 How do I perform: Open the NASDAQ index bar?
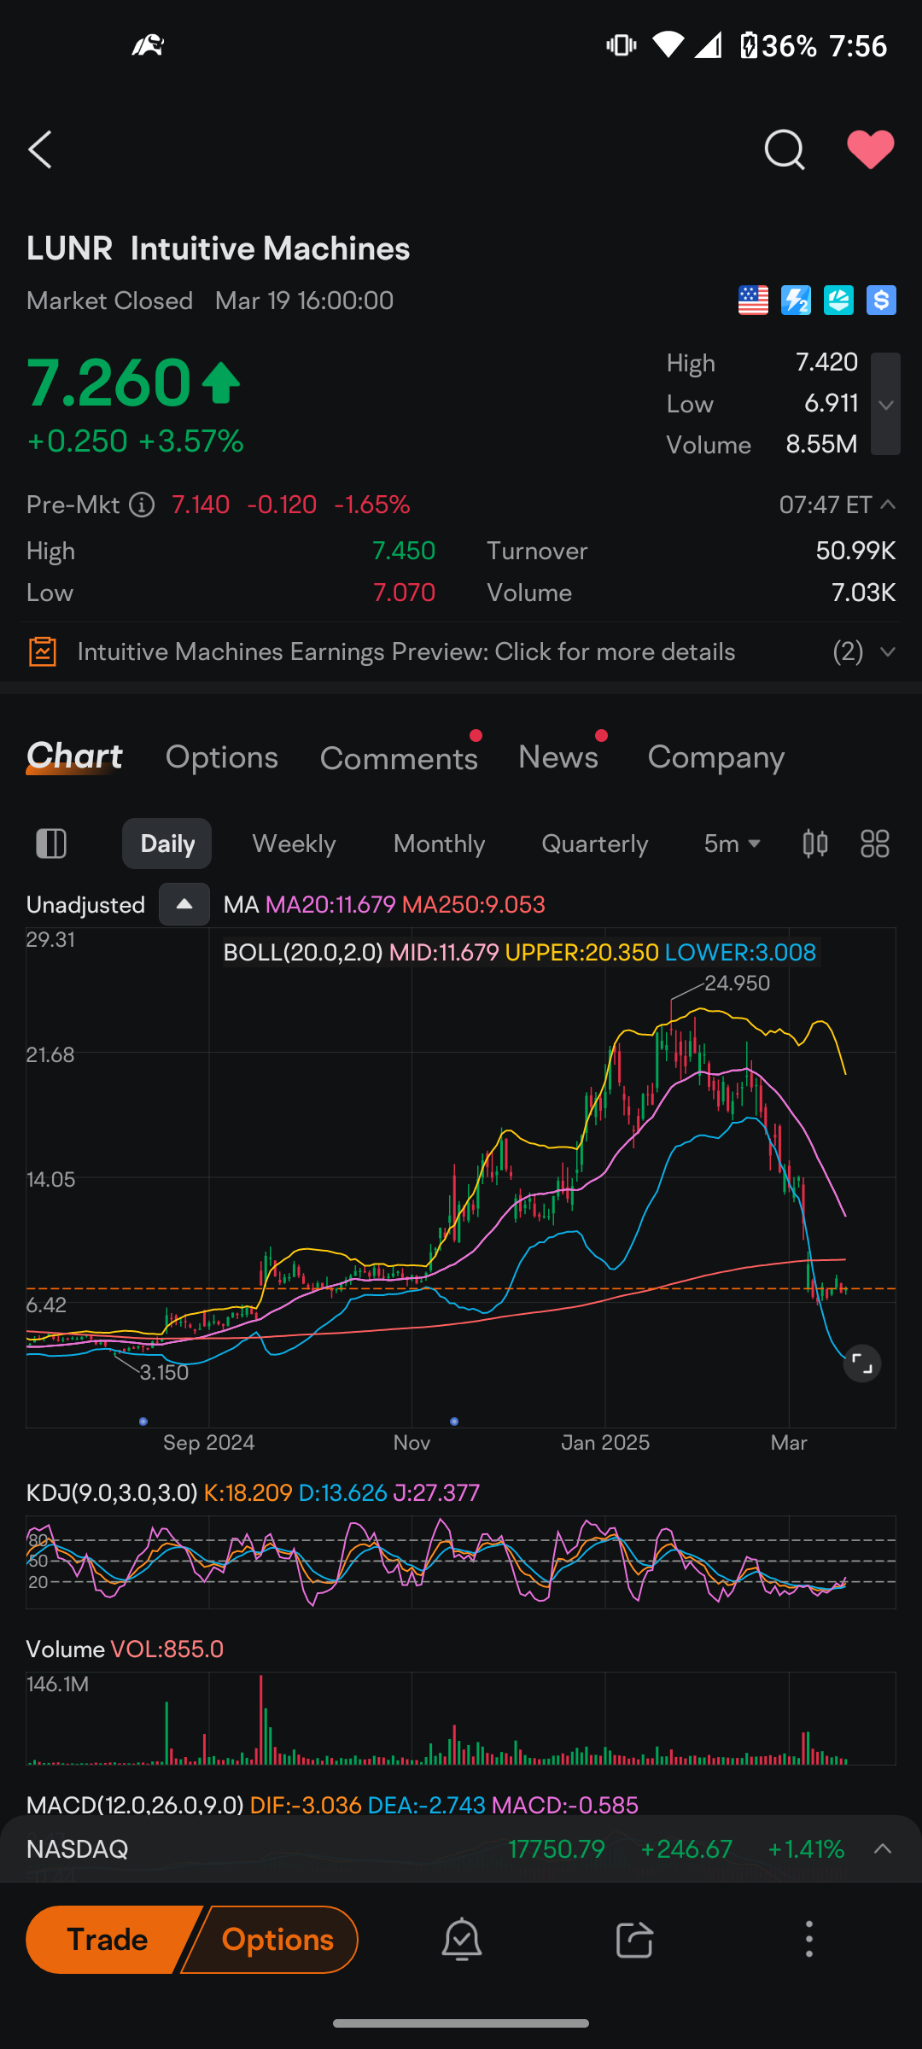pyautogui.click(x=461, y=1849)
